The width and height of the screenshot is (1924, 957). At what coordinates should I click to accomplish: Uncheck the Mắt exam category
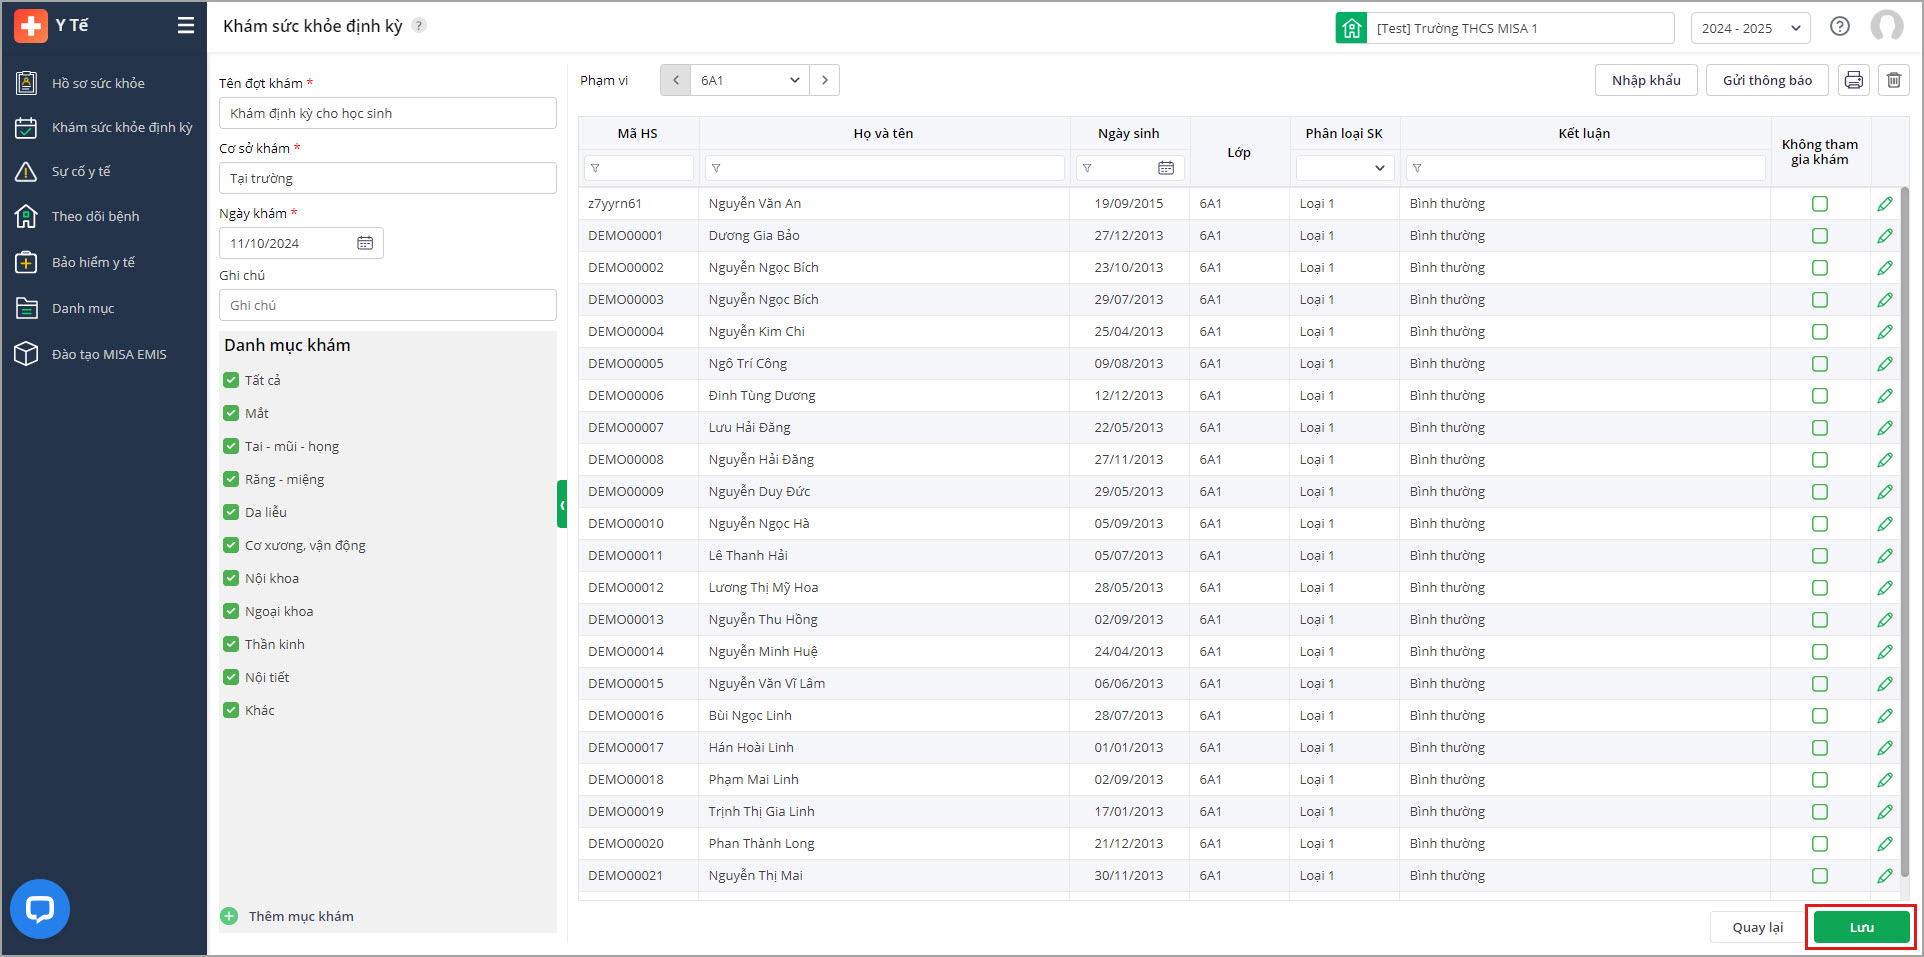point(231,413)
